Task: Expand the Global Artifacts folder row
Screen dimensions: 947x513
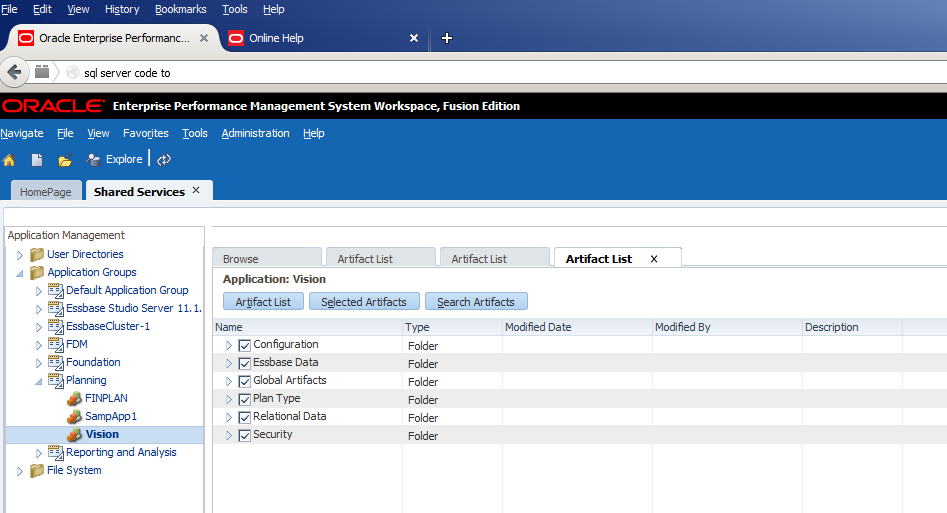Action: pyautogui.click(x=229, y=381)
